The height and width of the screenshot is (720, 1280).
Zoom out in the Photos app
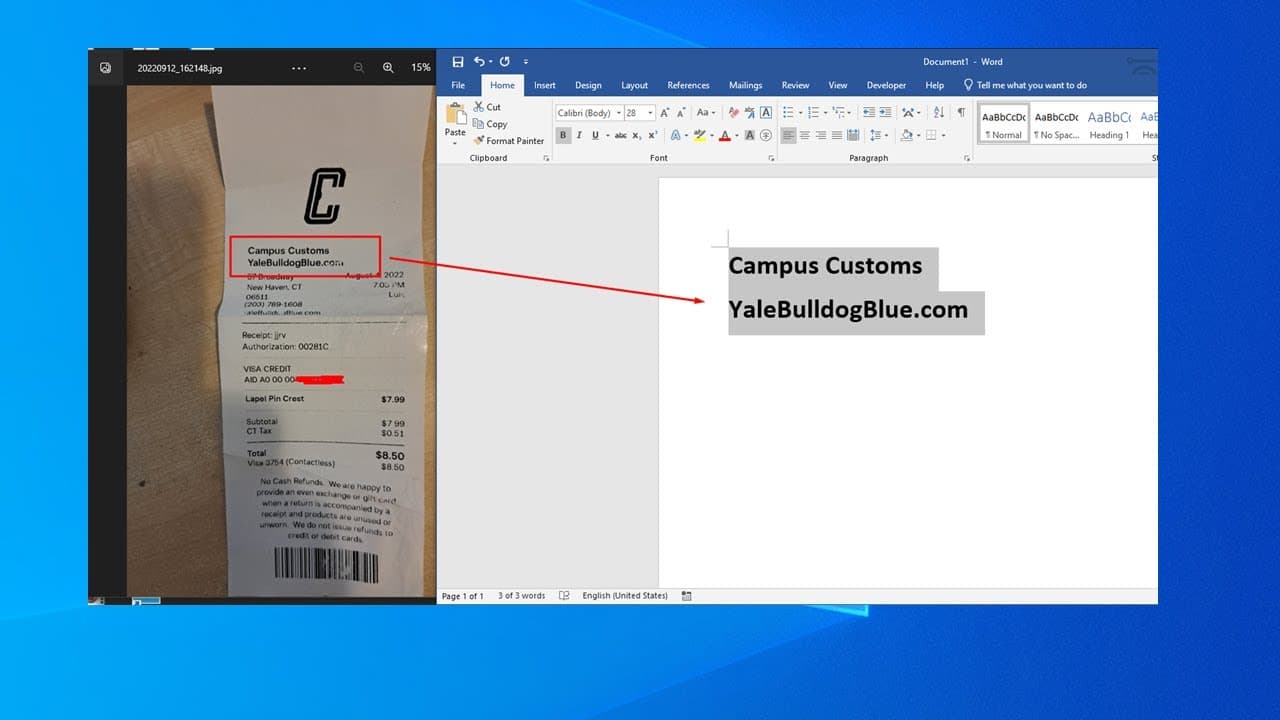pos(359,68)
